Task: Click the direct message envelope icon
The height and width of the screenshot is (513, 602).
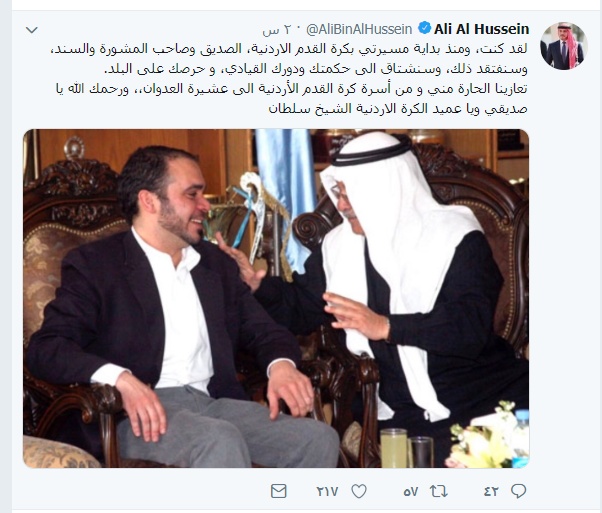Action: tap(279, 491)
